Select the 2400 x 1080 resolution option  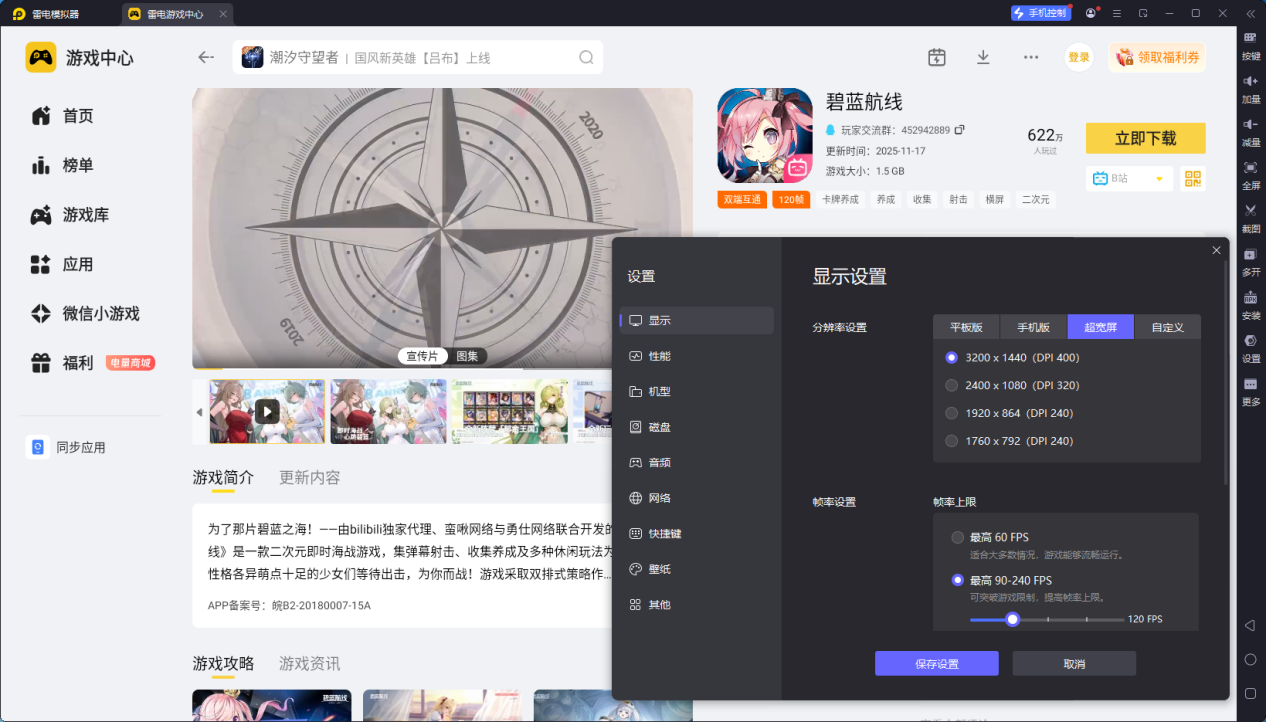click(x=951, y=385)
